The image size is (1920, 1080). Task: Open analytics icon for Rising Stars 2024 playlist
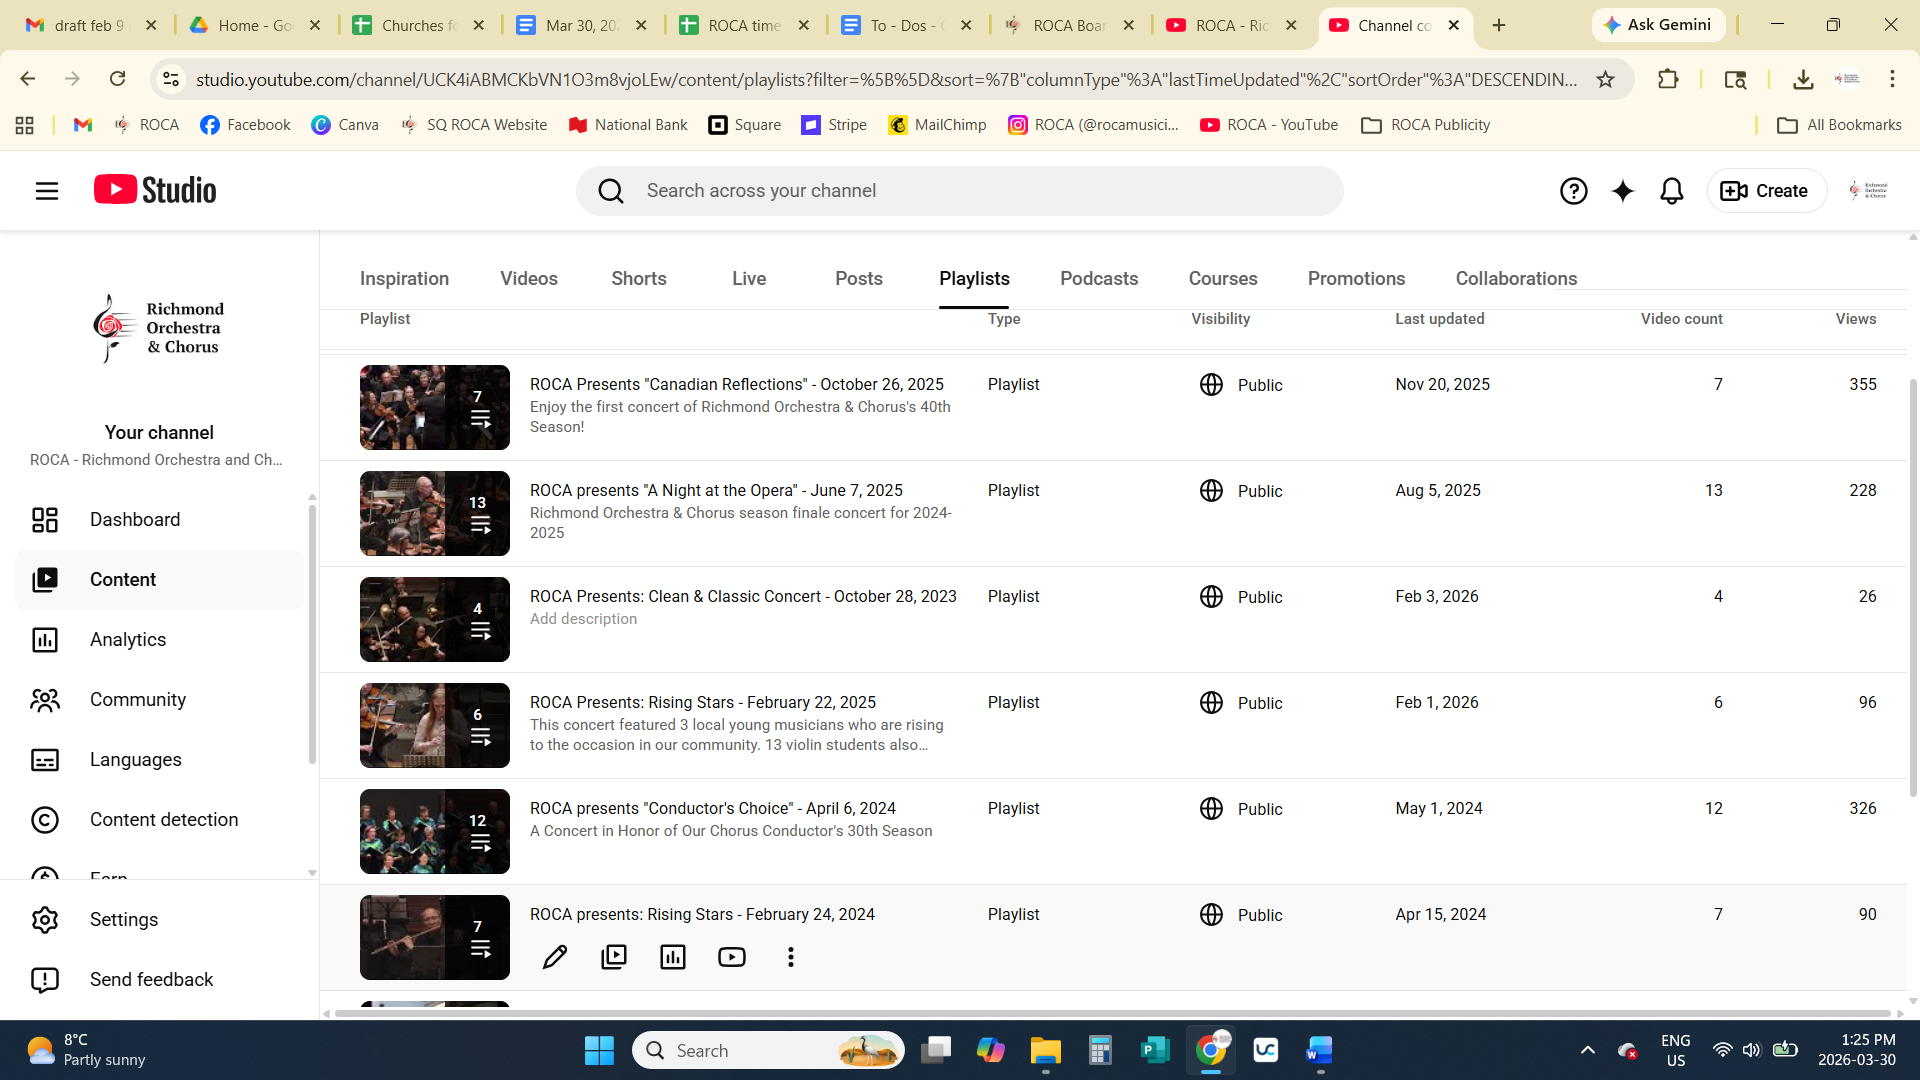click(673, 957)
